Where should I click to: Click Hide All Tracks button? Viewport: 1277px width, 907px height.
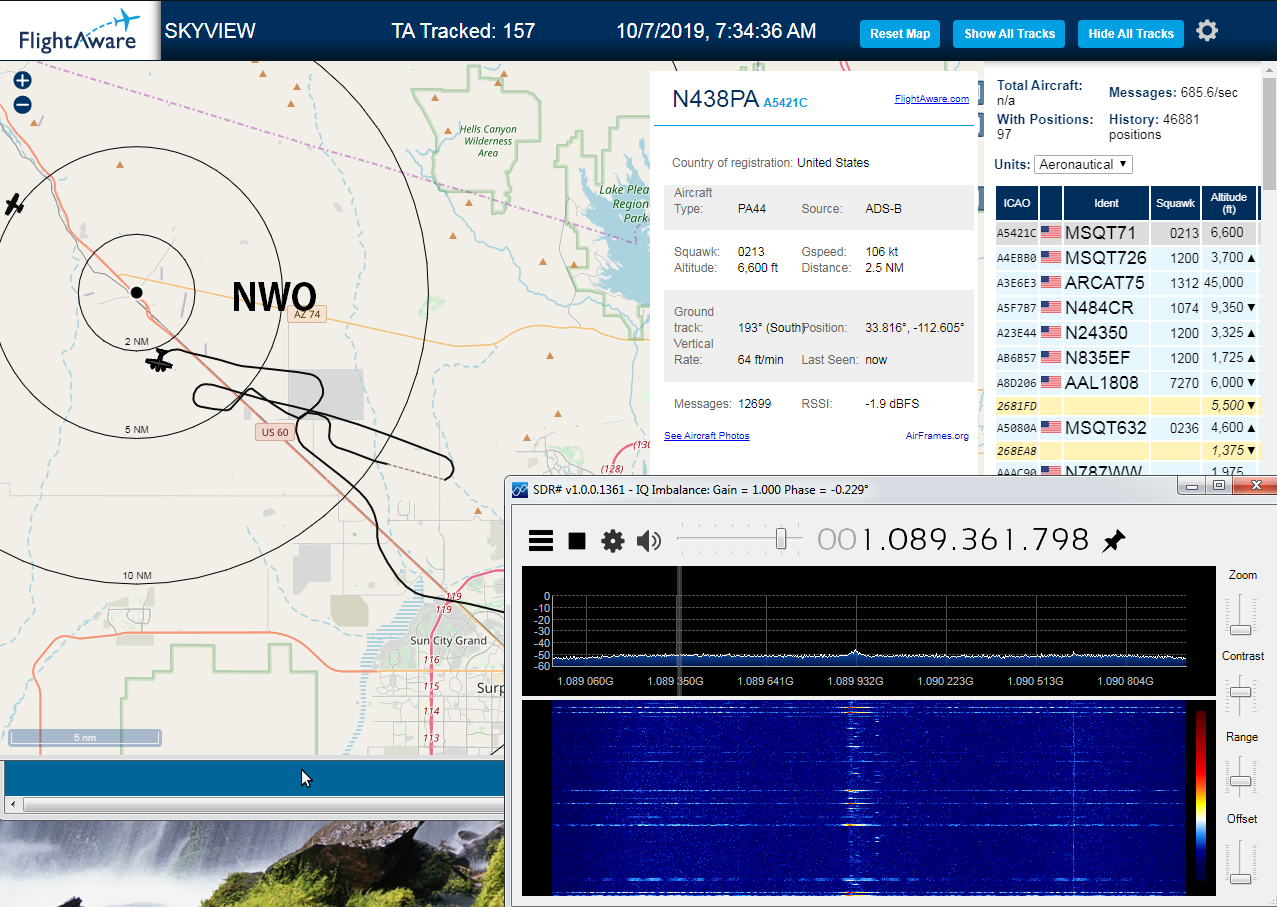[1131, 34]
